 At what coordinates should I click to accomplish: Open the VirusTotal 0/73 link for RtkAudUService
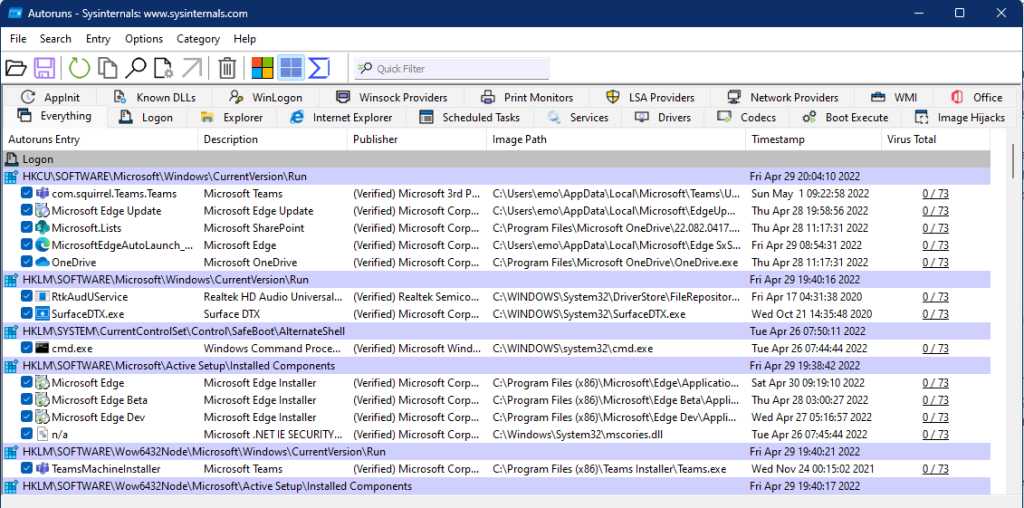click(935, 297)
